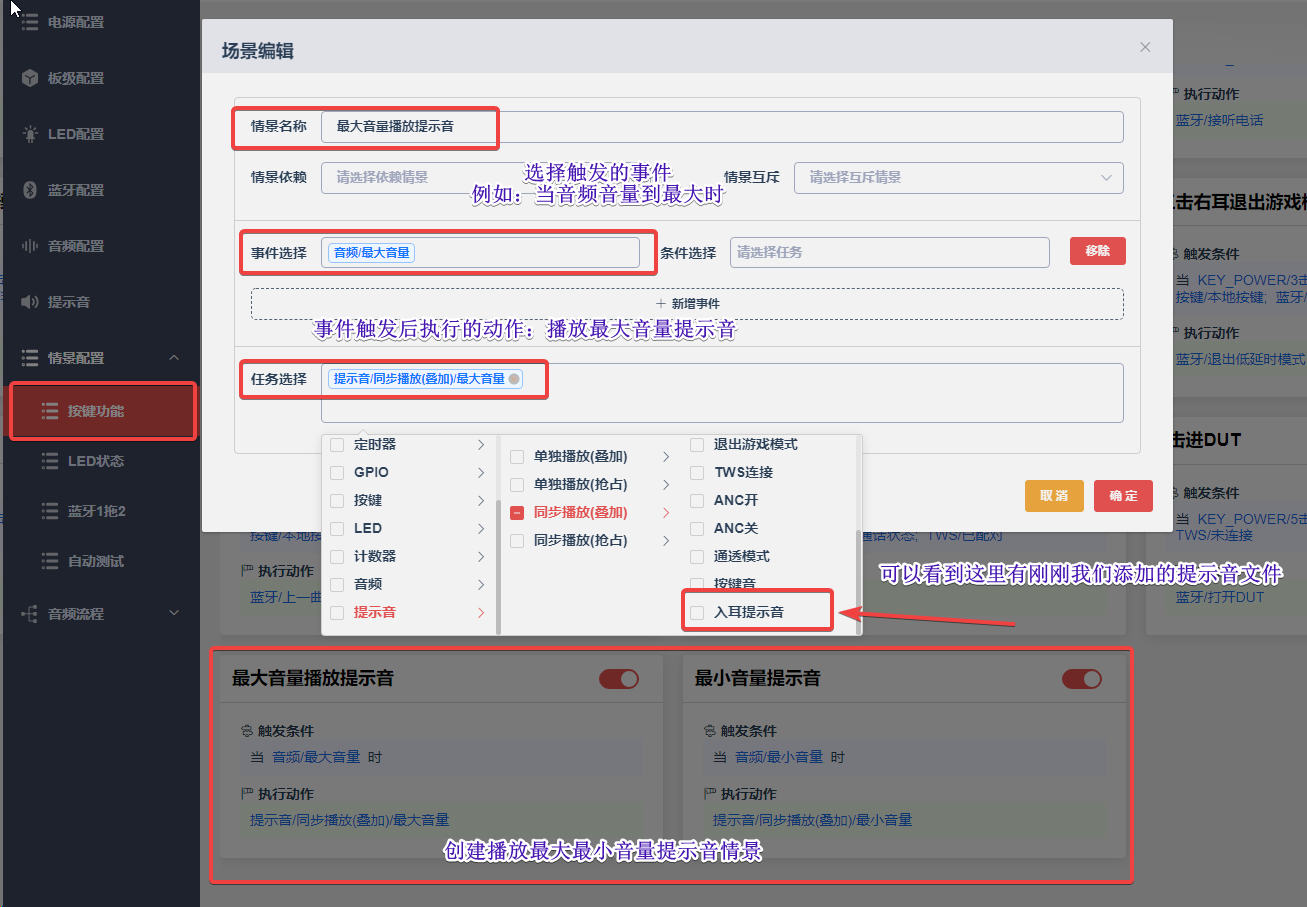Check the TWS连接 checkbox

(x=697, y=472)
